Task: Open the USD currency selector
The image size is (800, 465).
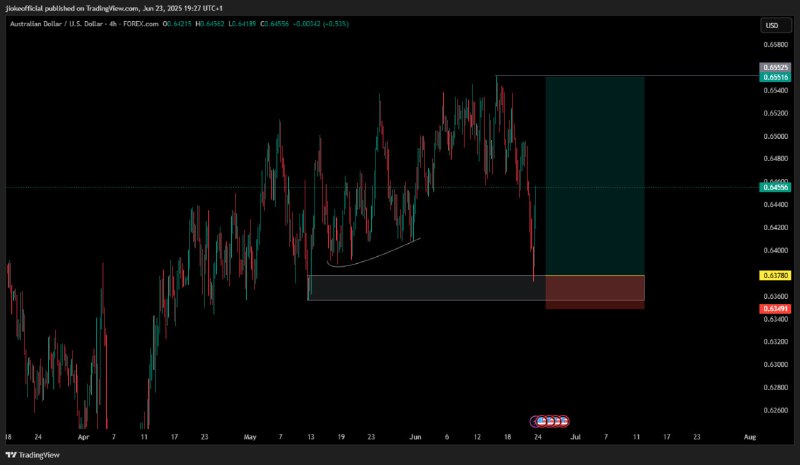Action: 774,26
